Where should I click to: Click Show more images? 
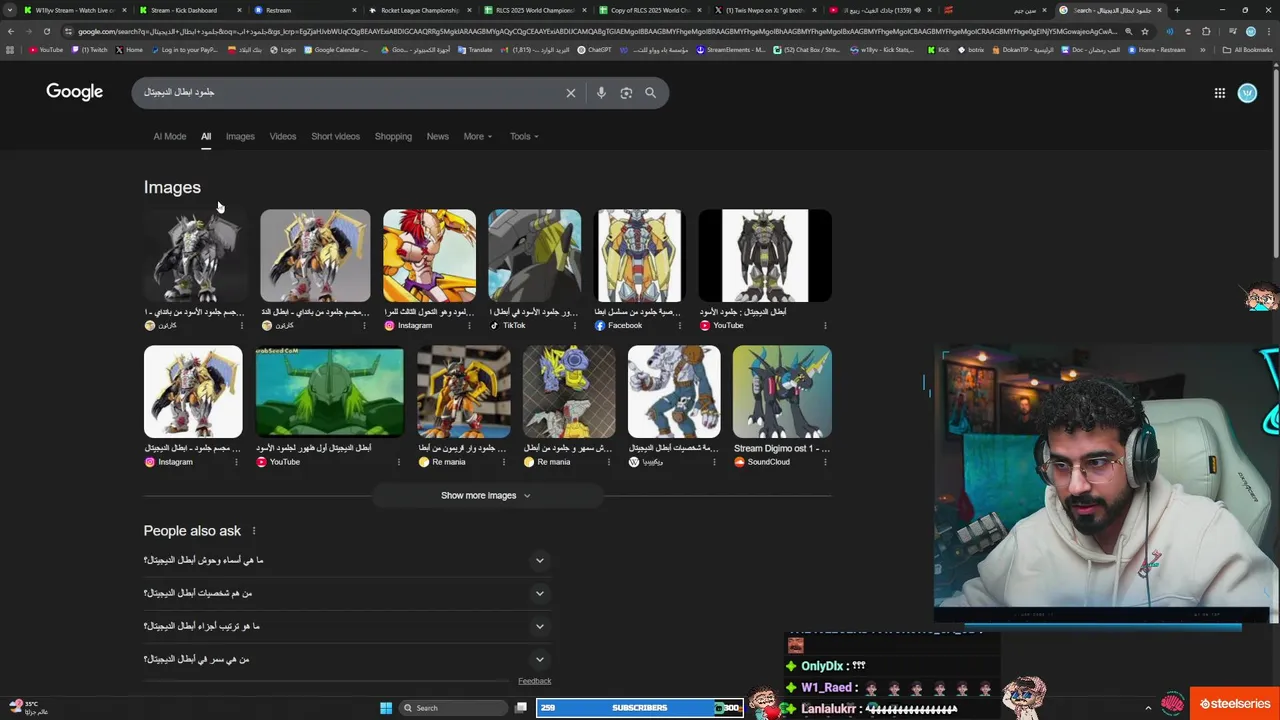[486, 495]
